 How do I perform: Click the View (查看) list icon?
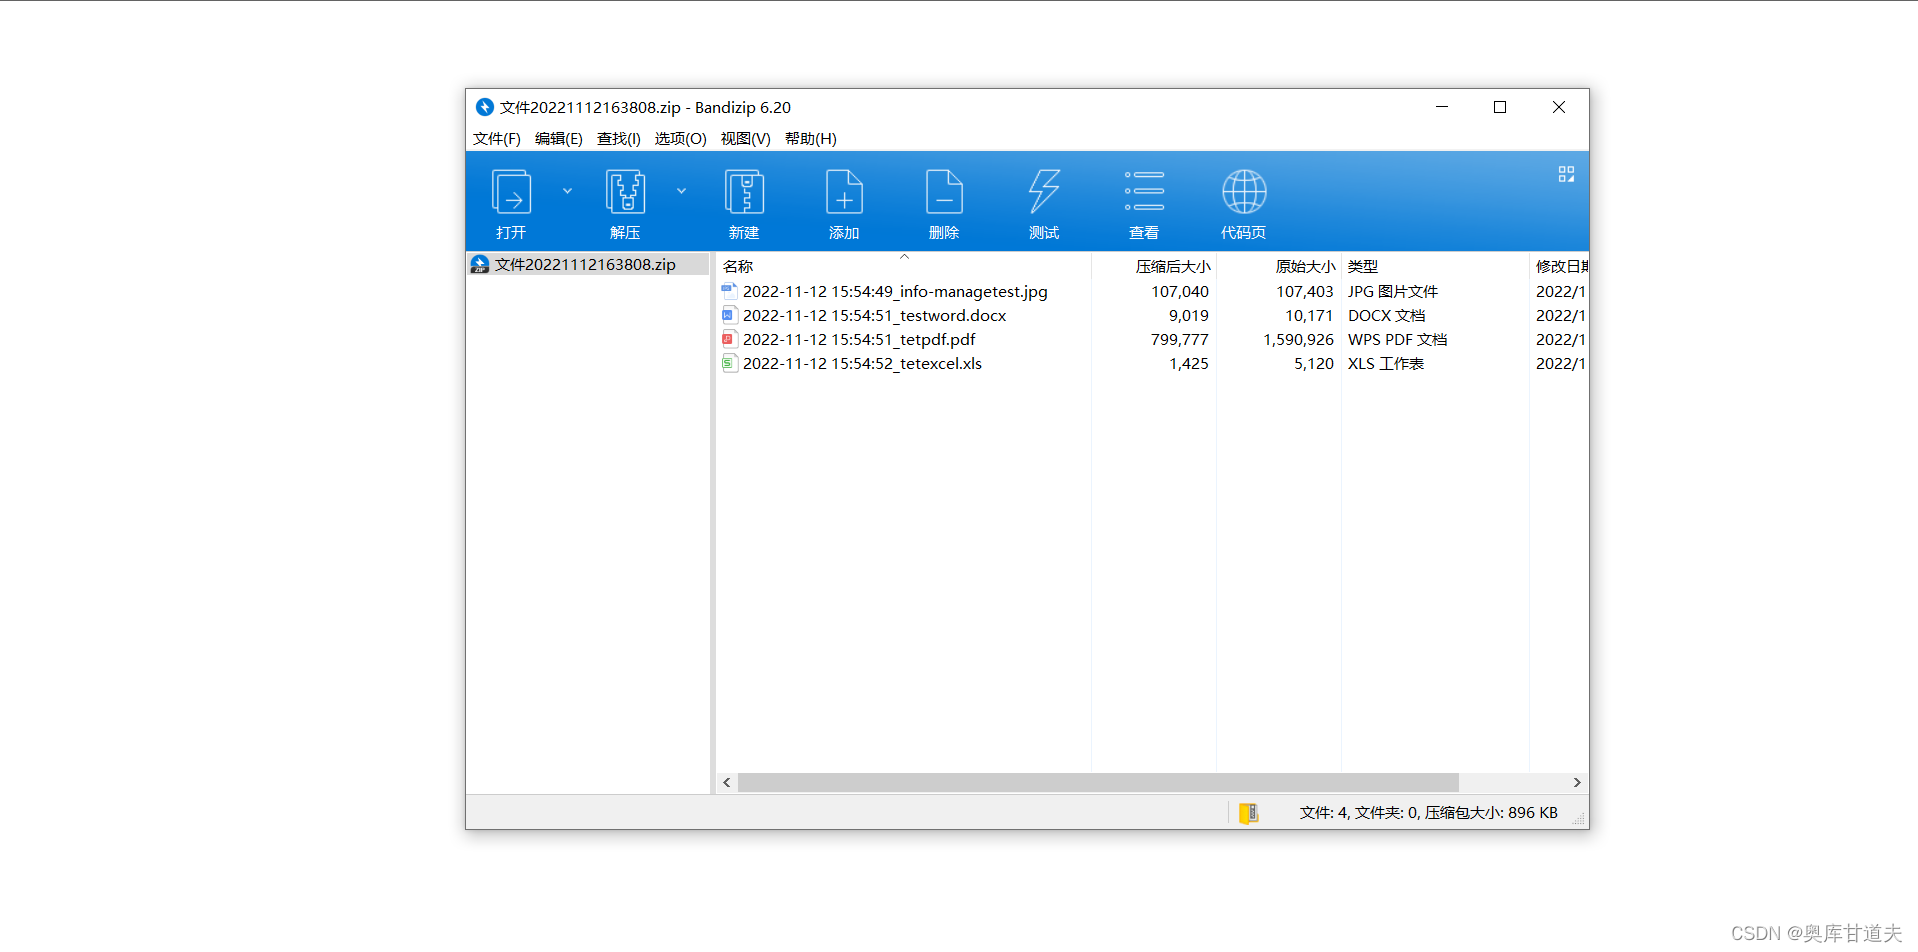tap(1144, 192)
